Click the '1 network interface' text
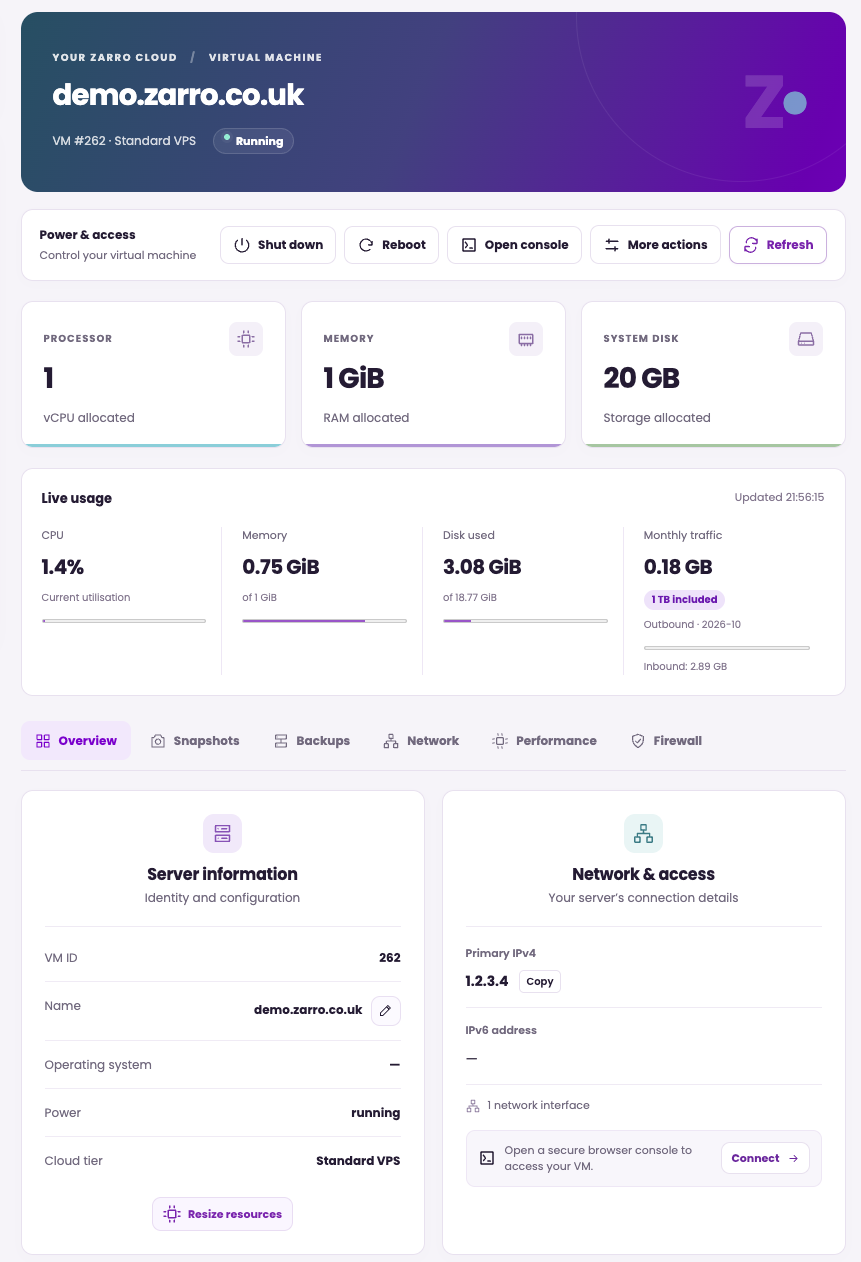The height and width of the screenshot is (1262, 861). pyautogui.click(x=538, y=1106)
